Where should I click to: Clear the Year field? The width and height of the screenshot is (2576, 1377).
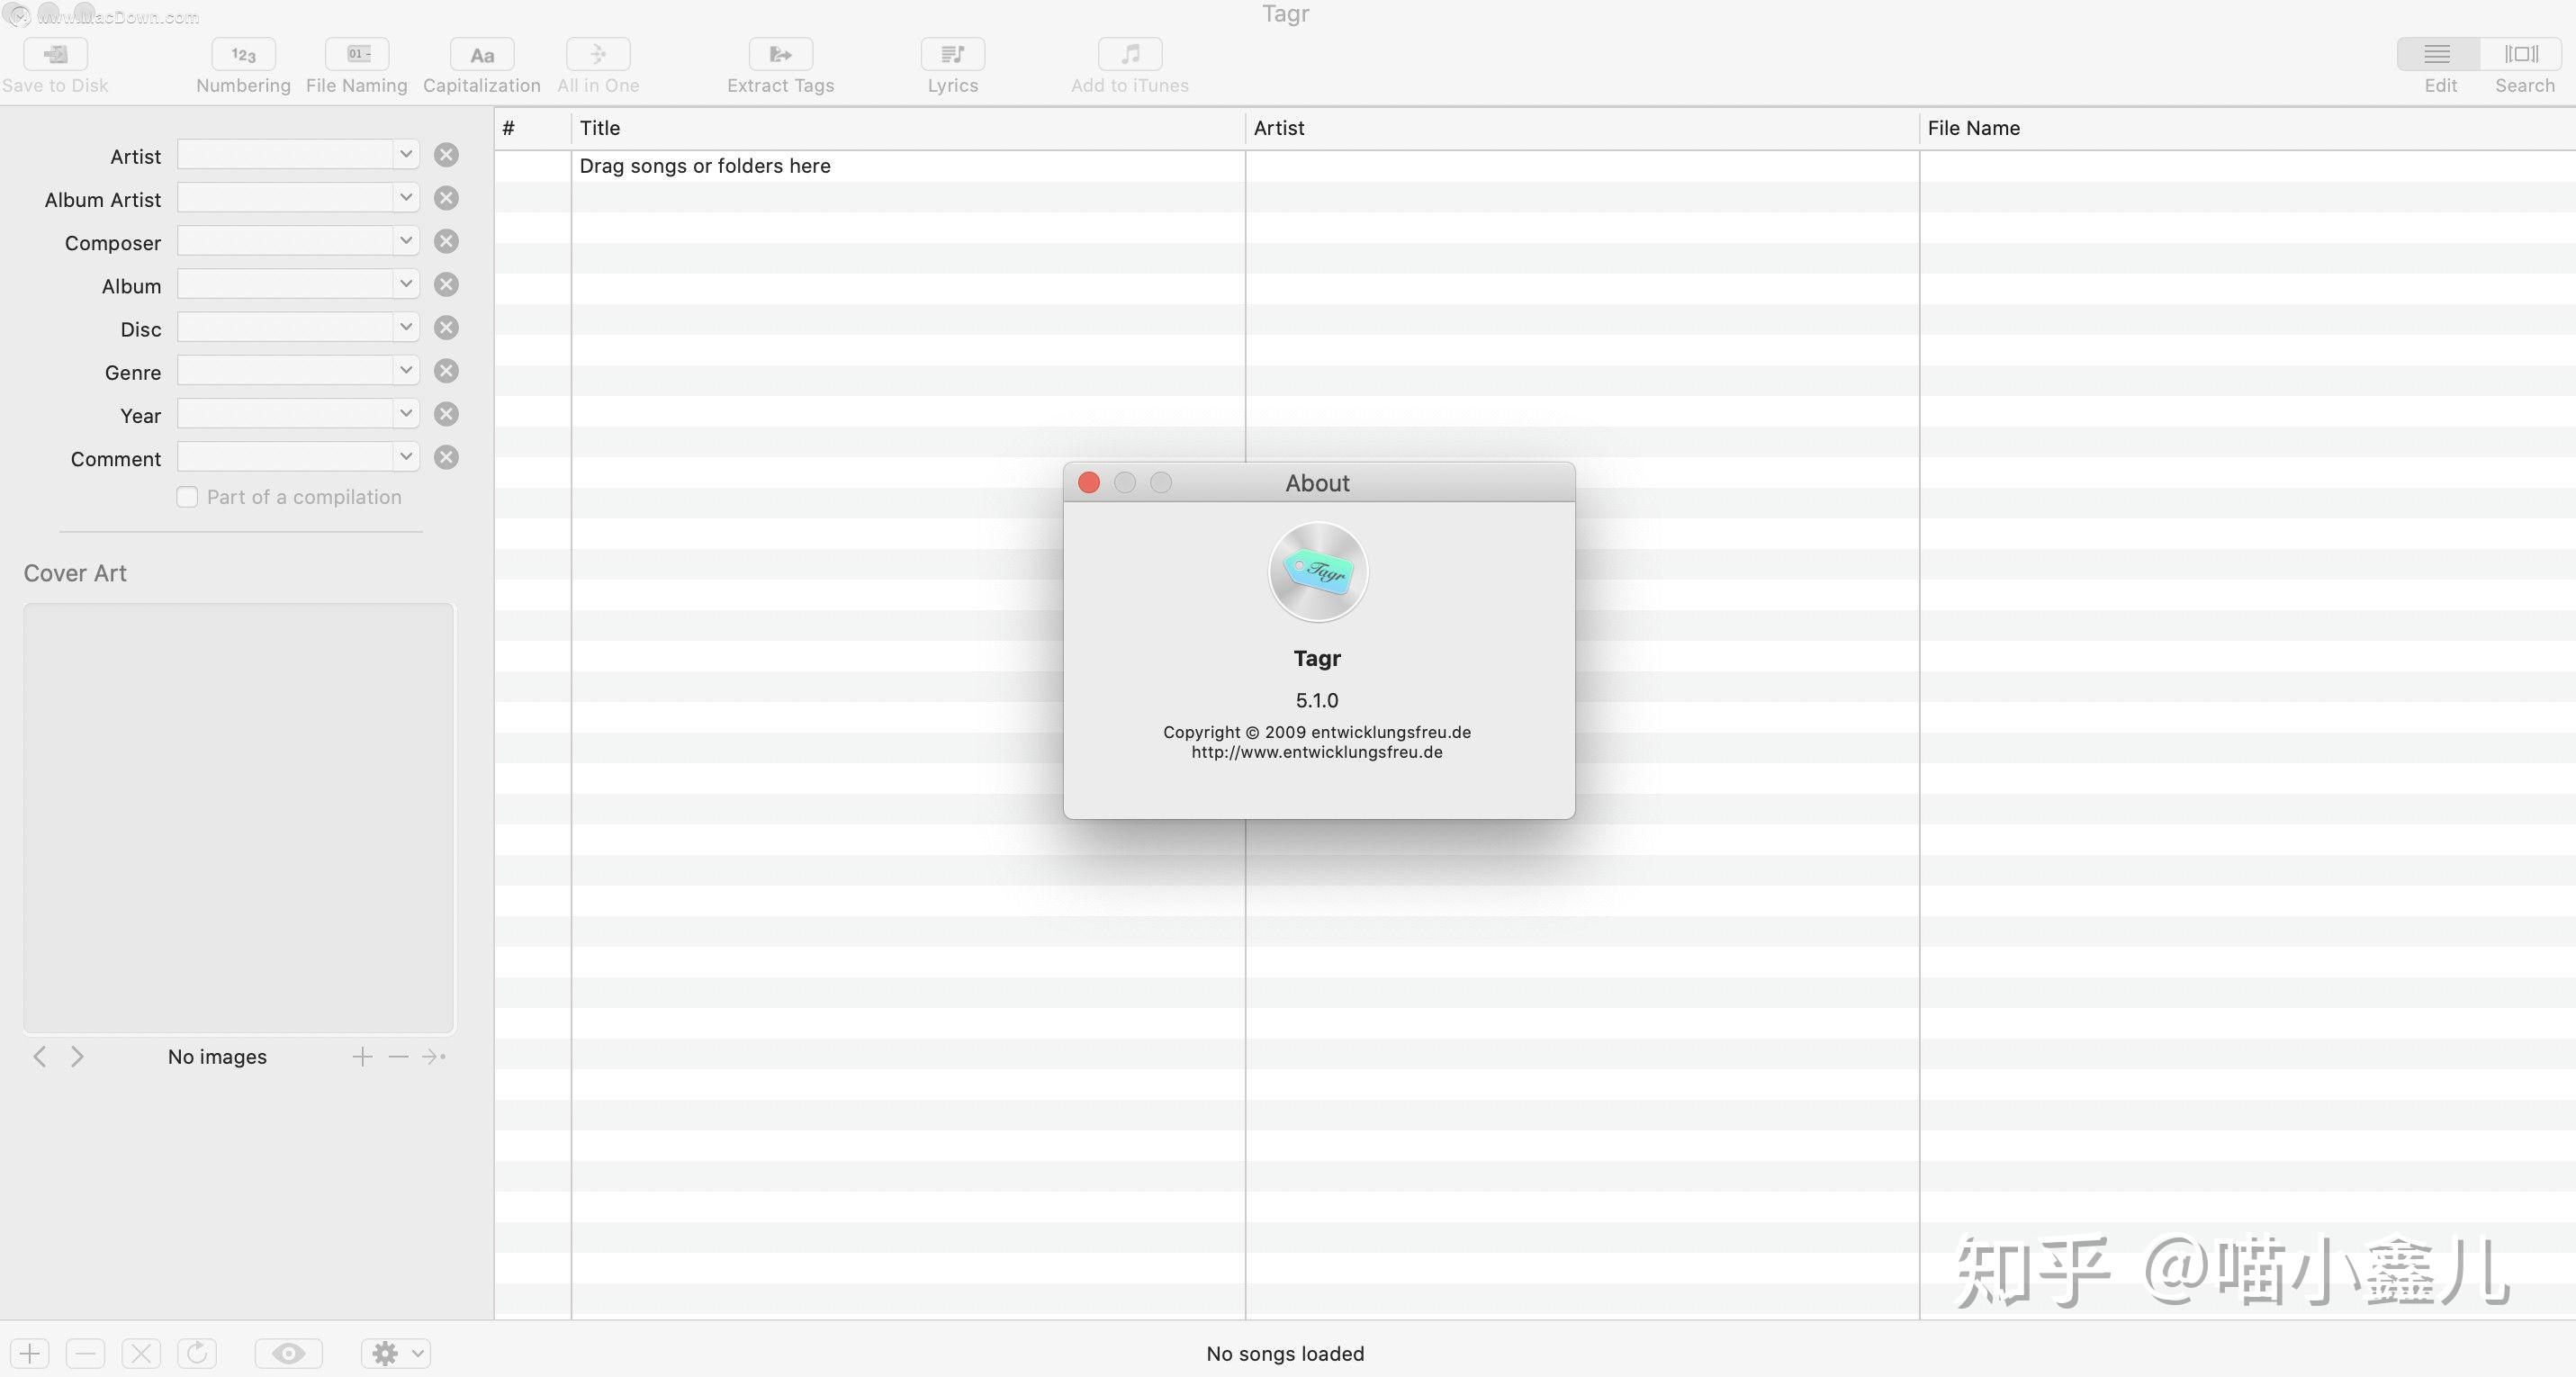[x=446, y=414]
